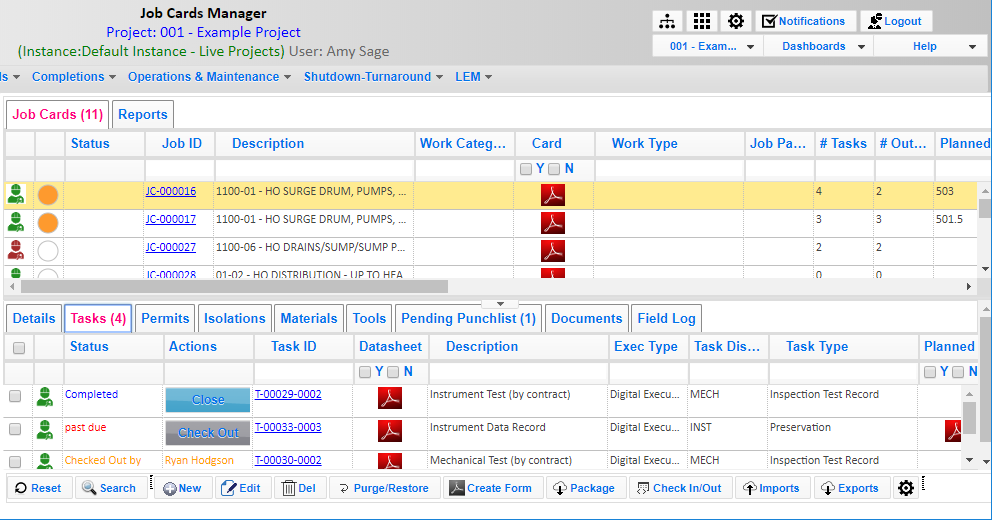Expand Help dropdown
Screen dimensions: 992x520
click(929, 46)
